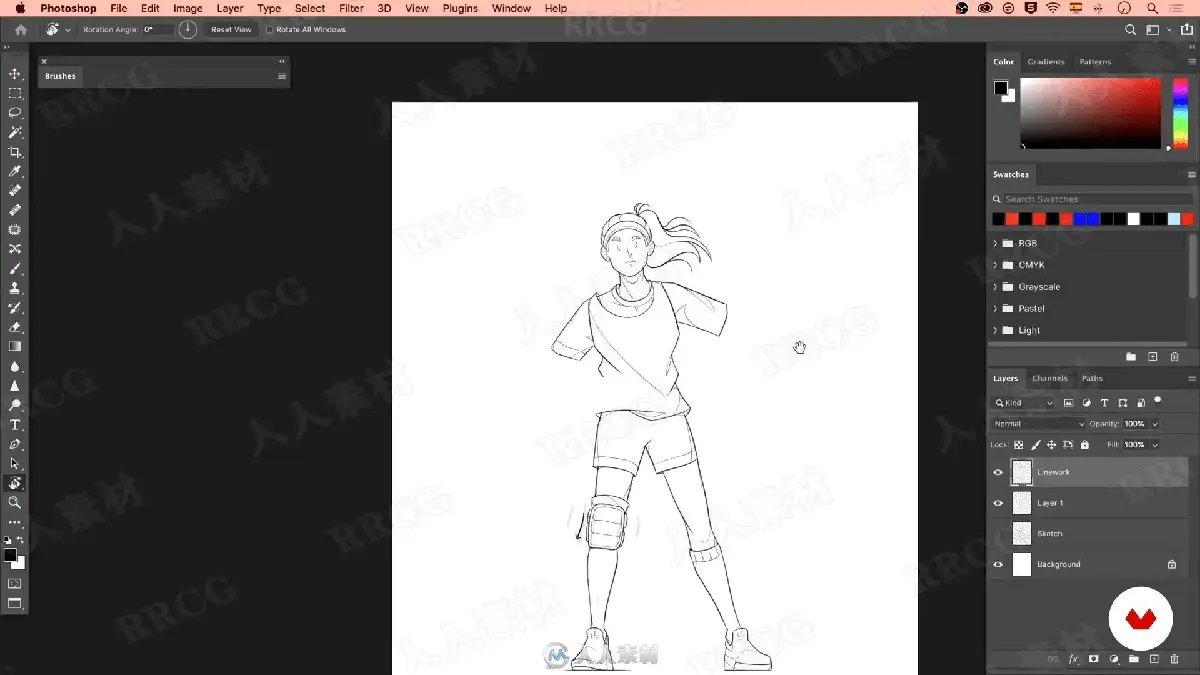Toggle lock transparent pixels icon
Screen dimensions: 1200x675
click(1019, 445)
